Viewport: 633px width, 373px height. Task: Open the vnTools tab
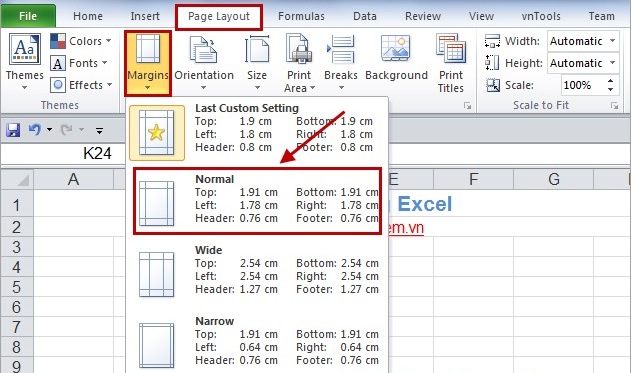pyautogui.click(x=541, y=16)
